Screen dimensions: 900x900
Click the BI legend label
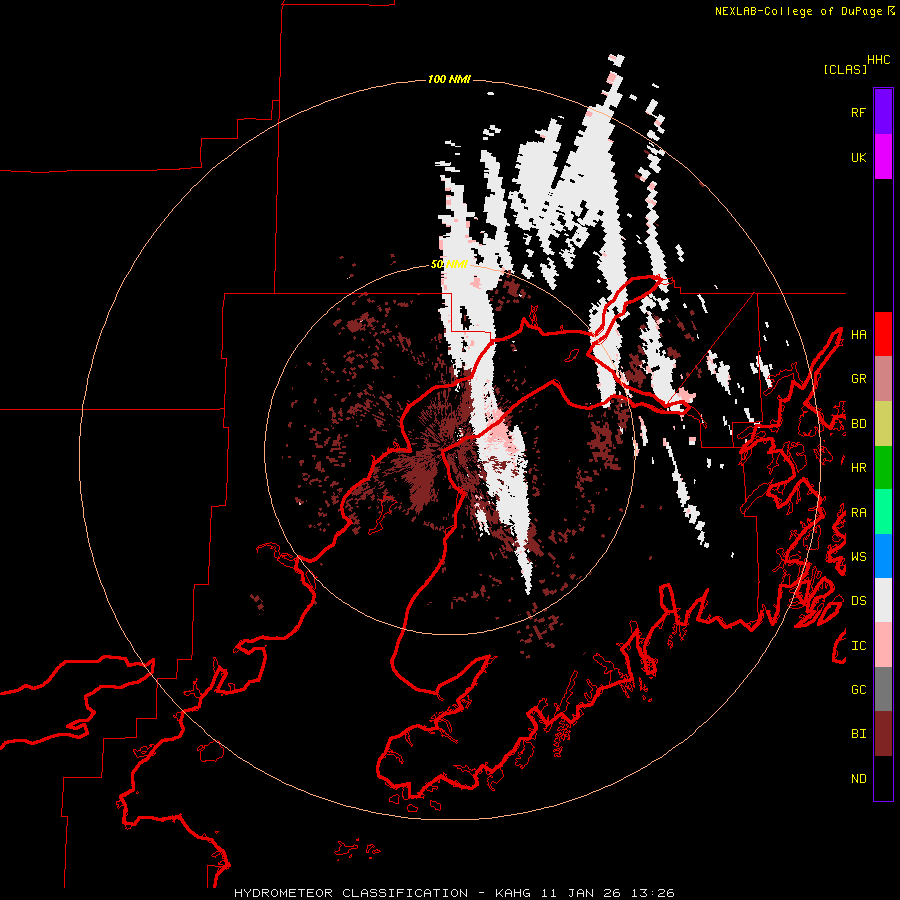[x=858, y=734]
